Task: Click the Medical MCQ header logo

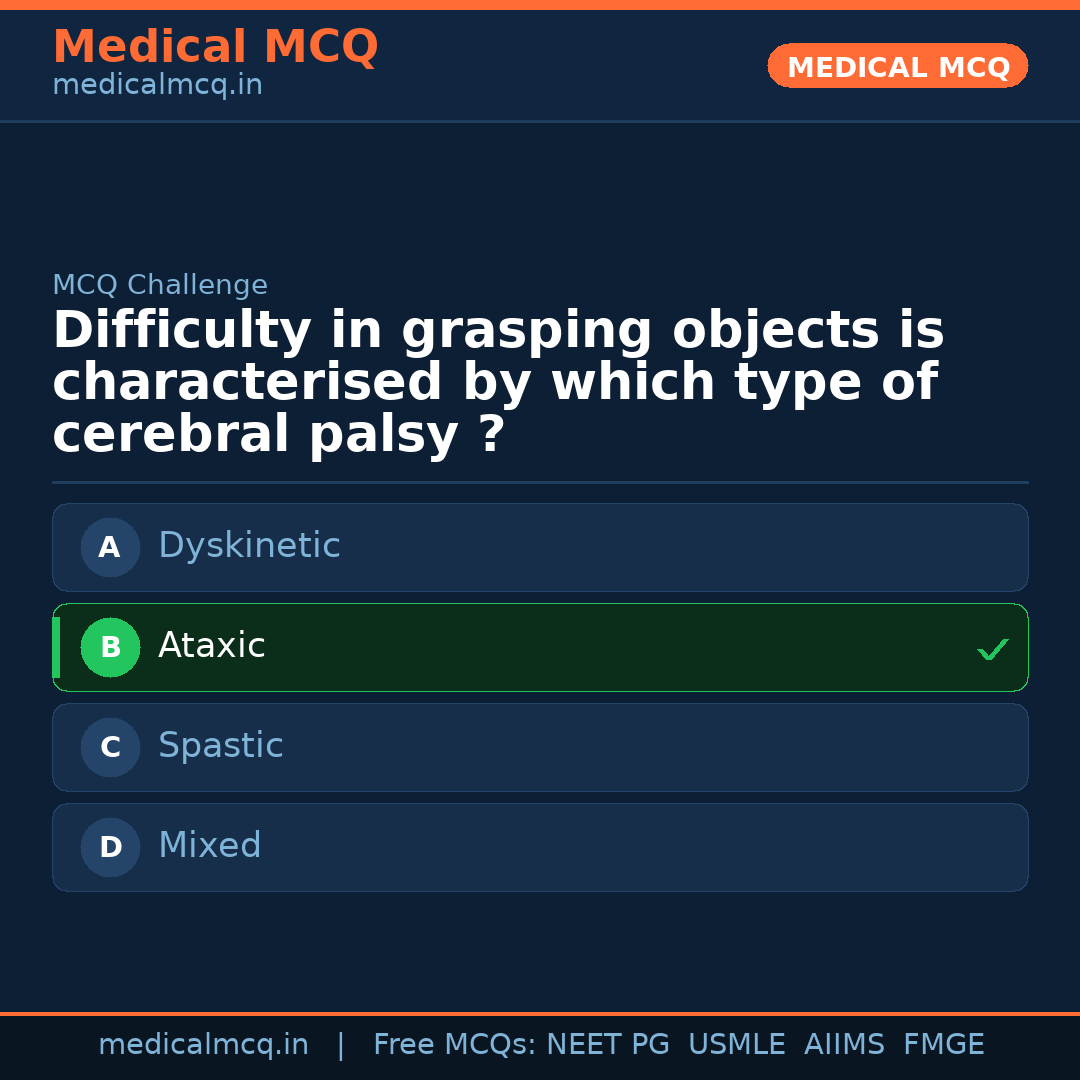Action: tap(215, 47)
